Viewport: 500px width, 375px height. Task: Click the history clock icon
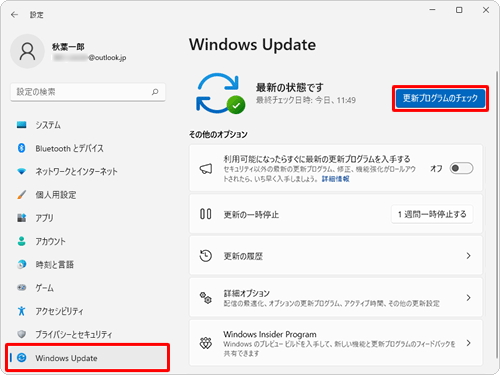tap(206, 256)
